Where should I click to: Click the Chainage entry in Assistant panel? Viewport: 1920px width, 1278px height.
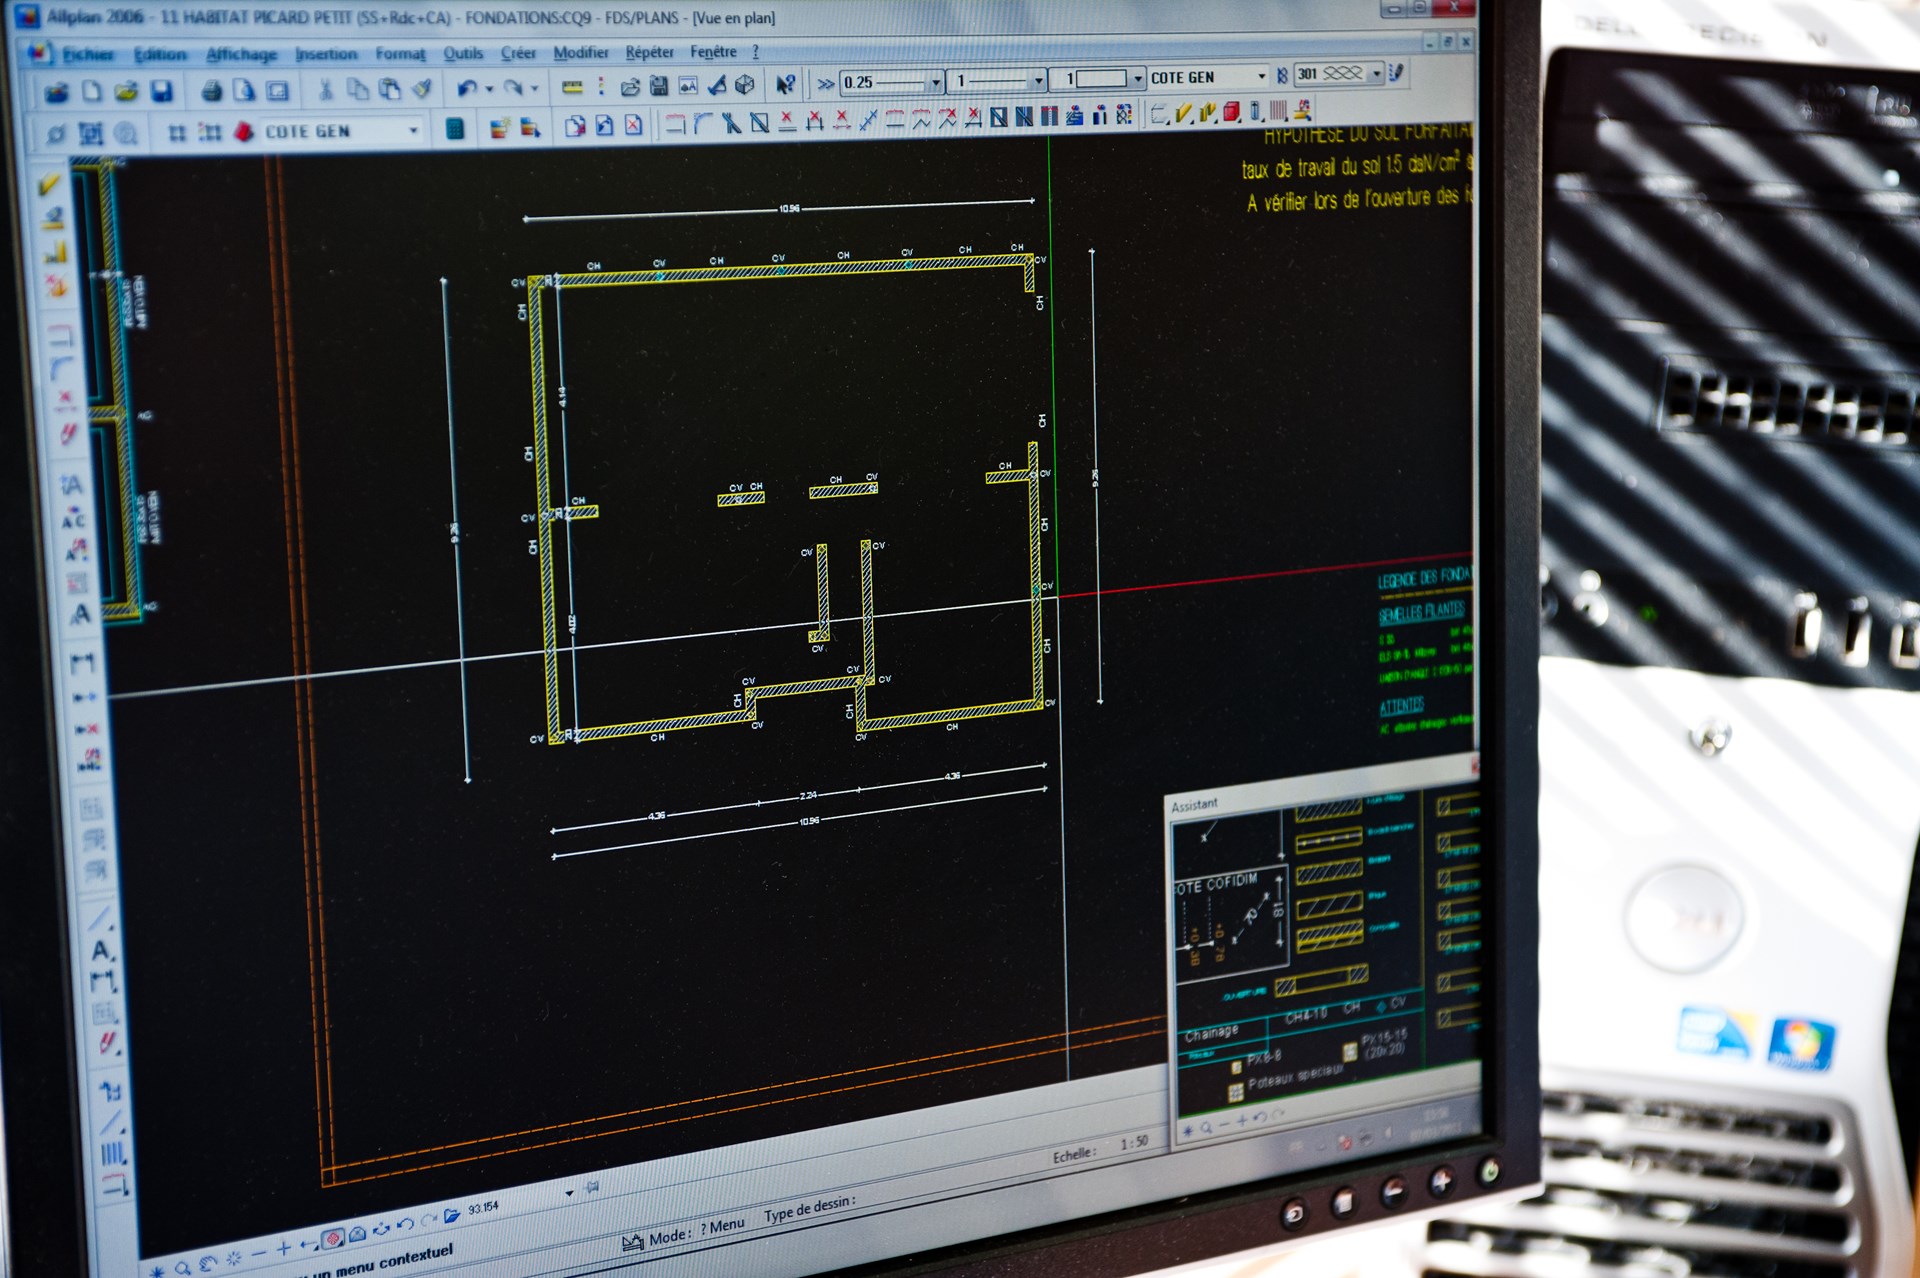[1211, 1033]
